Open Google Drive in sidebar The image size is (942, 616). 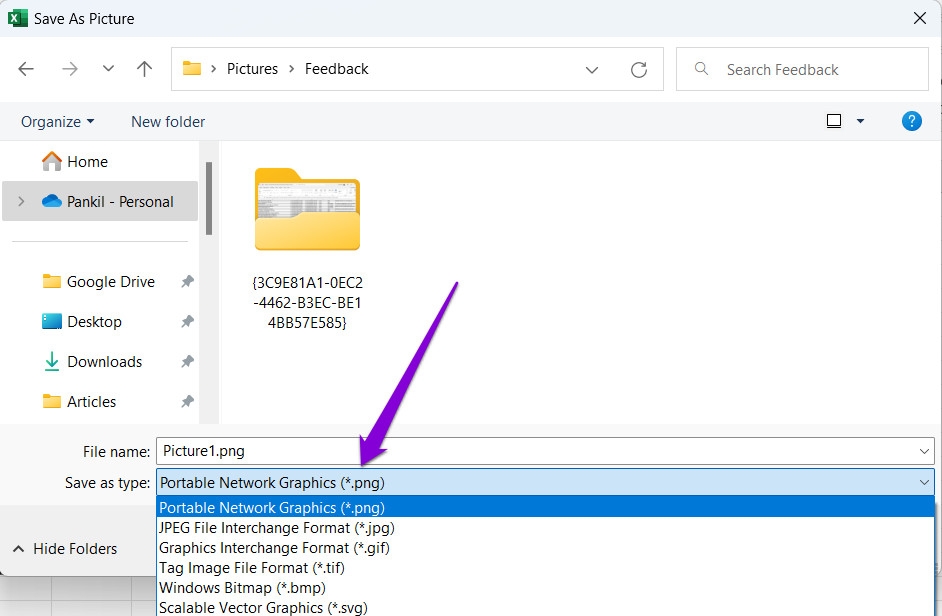tap(99, 282)
